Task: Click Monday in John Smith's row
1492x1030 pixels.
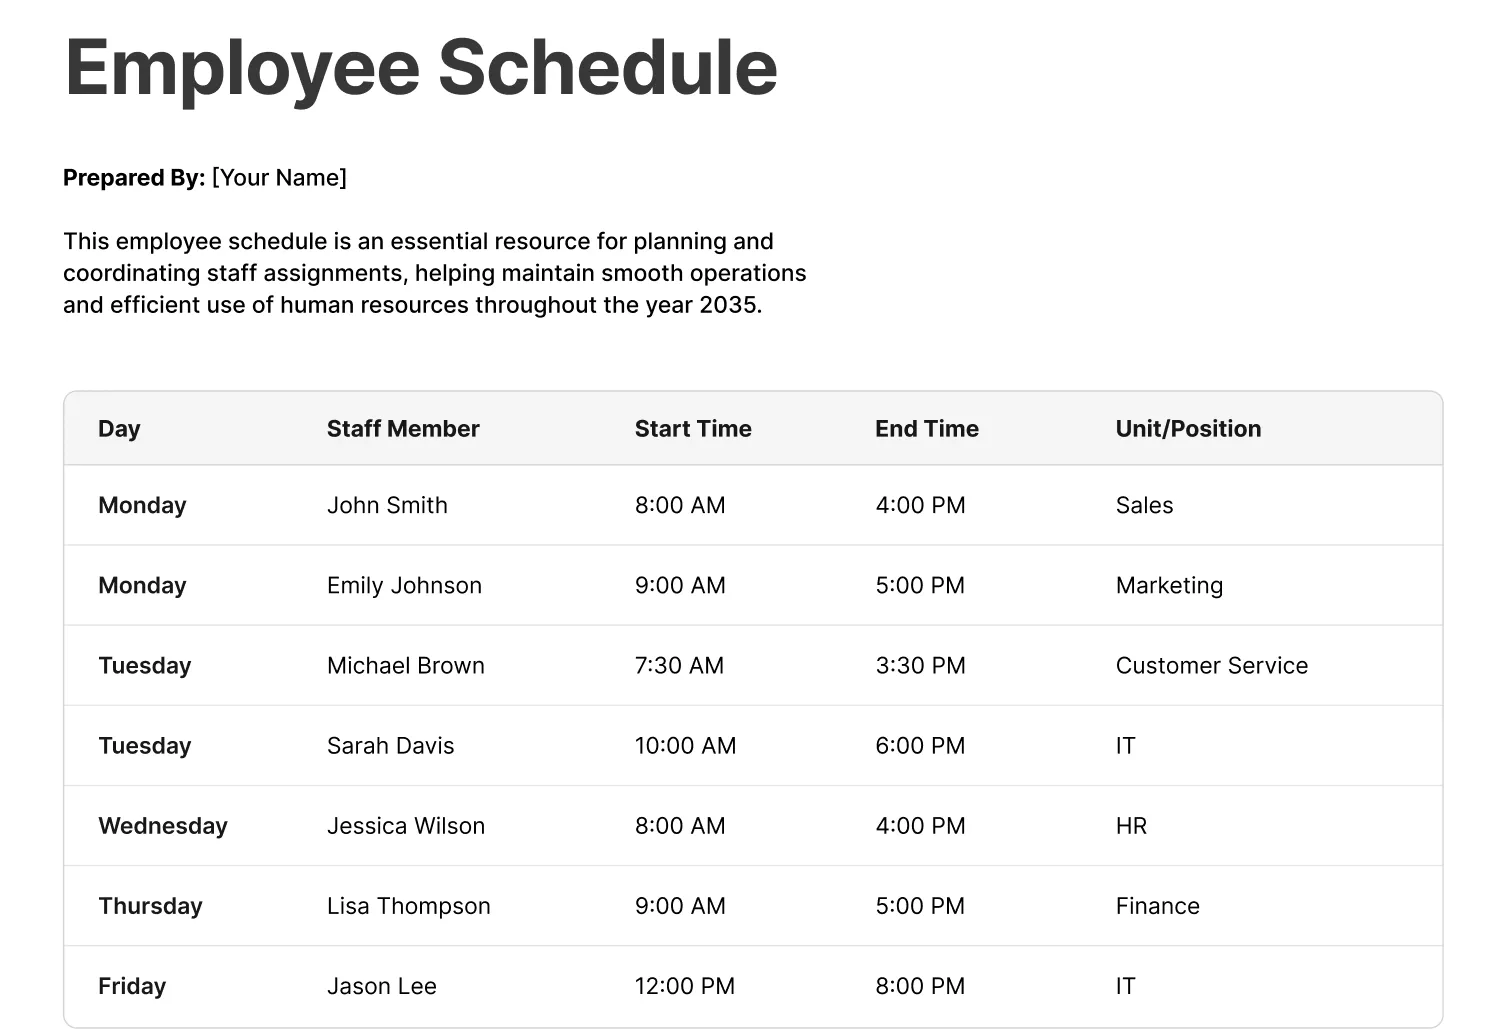Action: [142, 506]
